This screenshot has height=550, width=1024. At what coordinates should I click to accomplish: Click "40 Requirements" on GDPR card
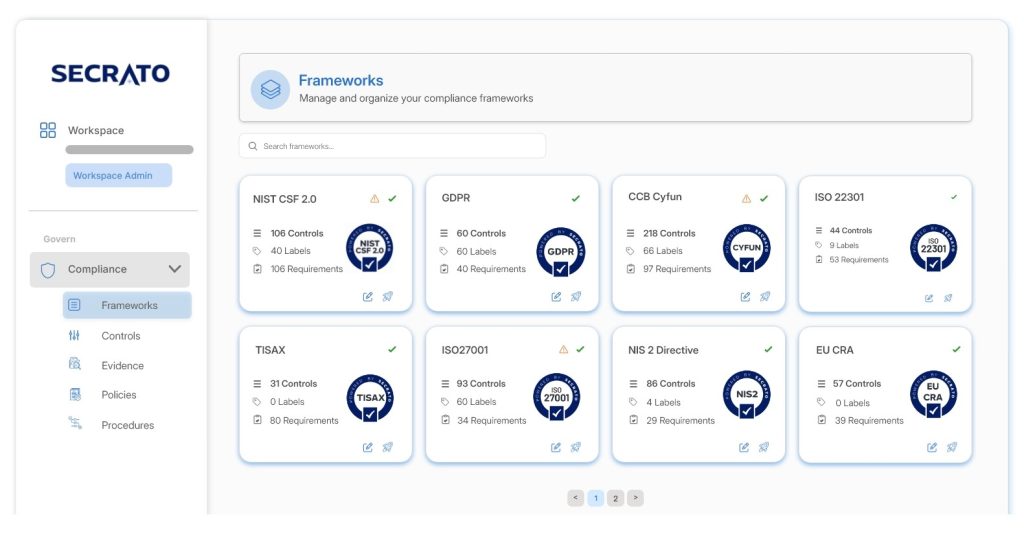[491, 269]
